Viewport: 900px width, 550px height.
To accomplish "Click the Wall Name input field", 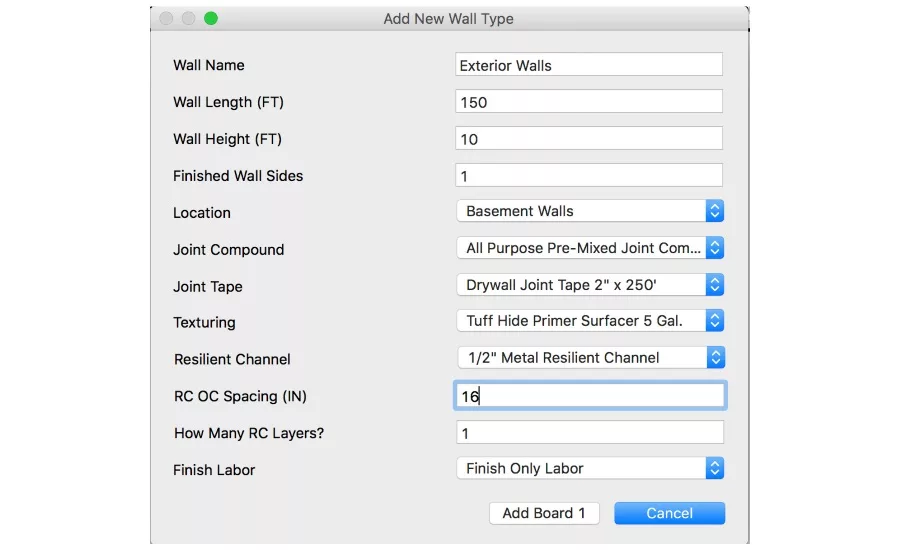I will pyautogui.click(x=588, y=65).
